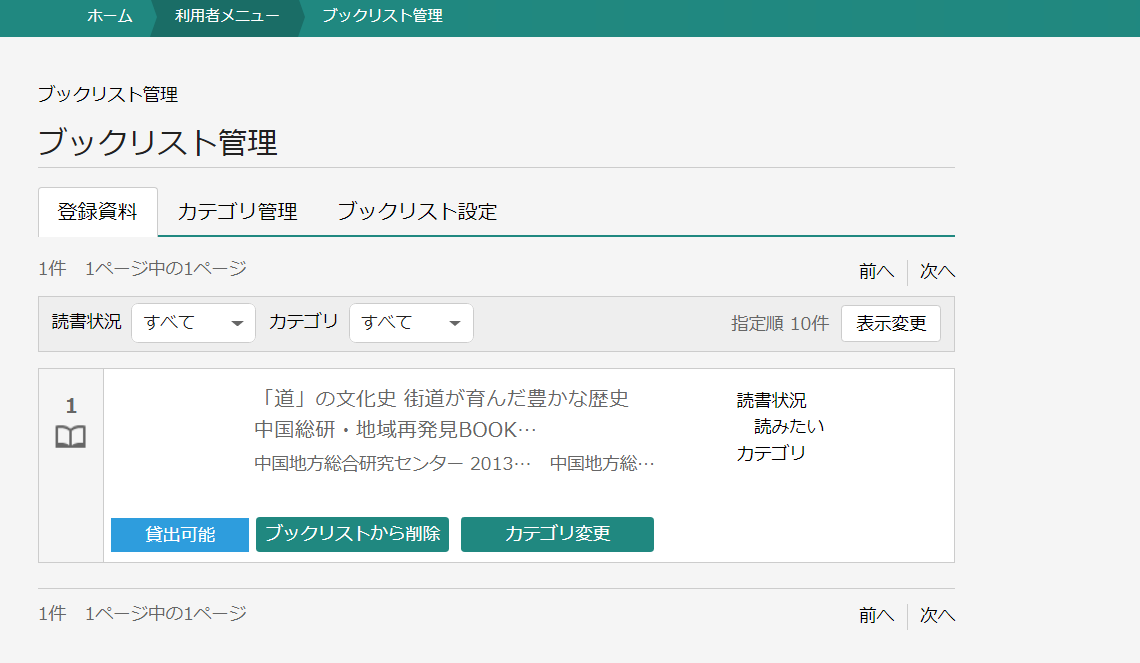Open the book title 「道」の文化史 link
The height and width of the screenshot is (663, 1140).
click(441, 398)
